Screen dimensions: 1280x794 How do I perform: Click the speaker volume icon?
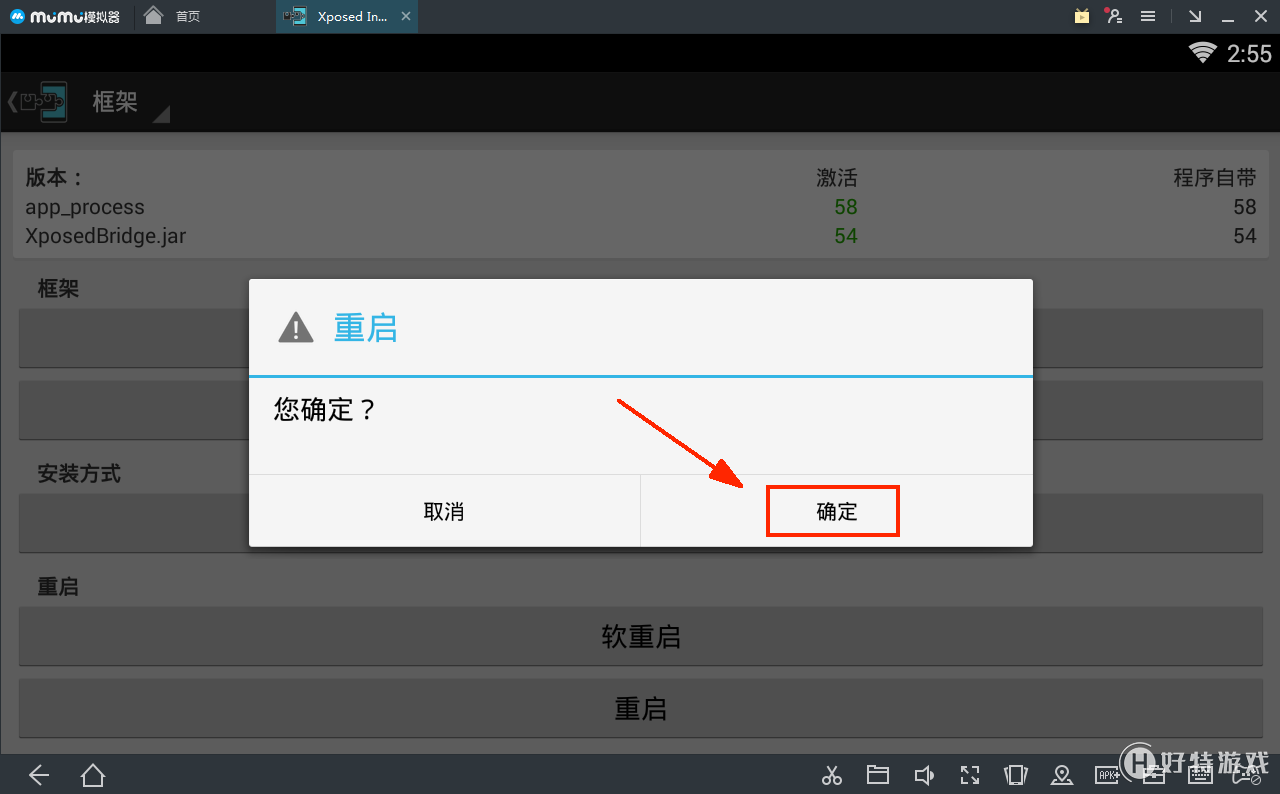[924, 775]
